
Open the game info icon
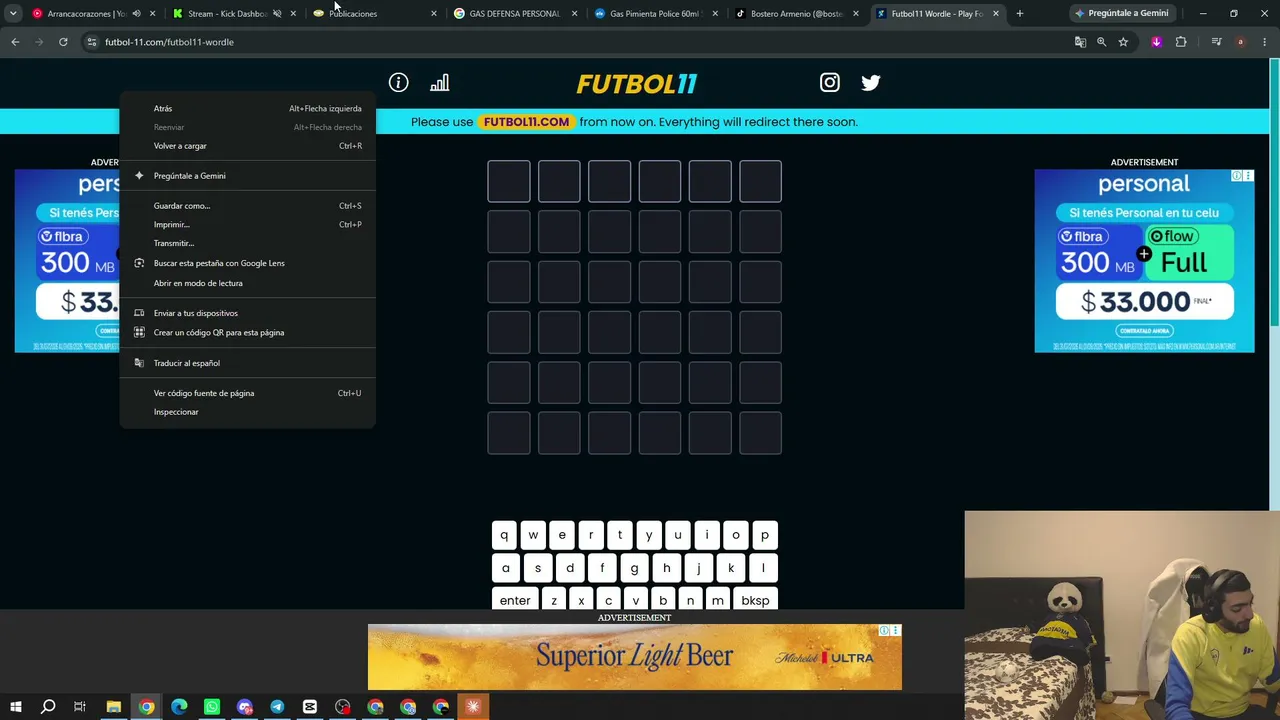coord(398,83)
